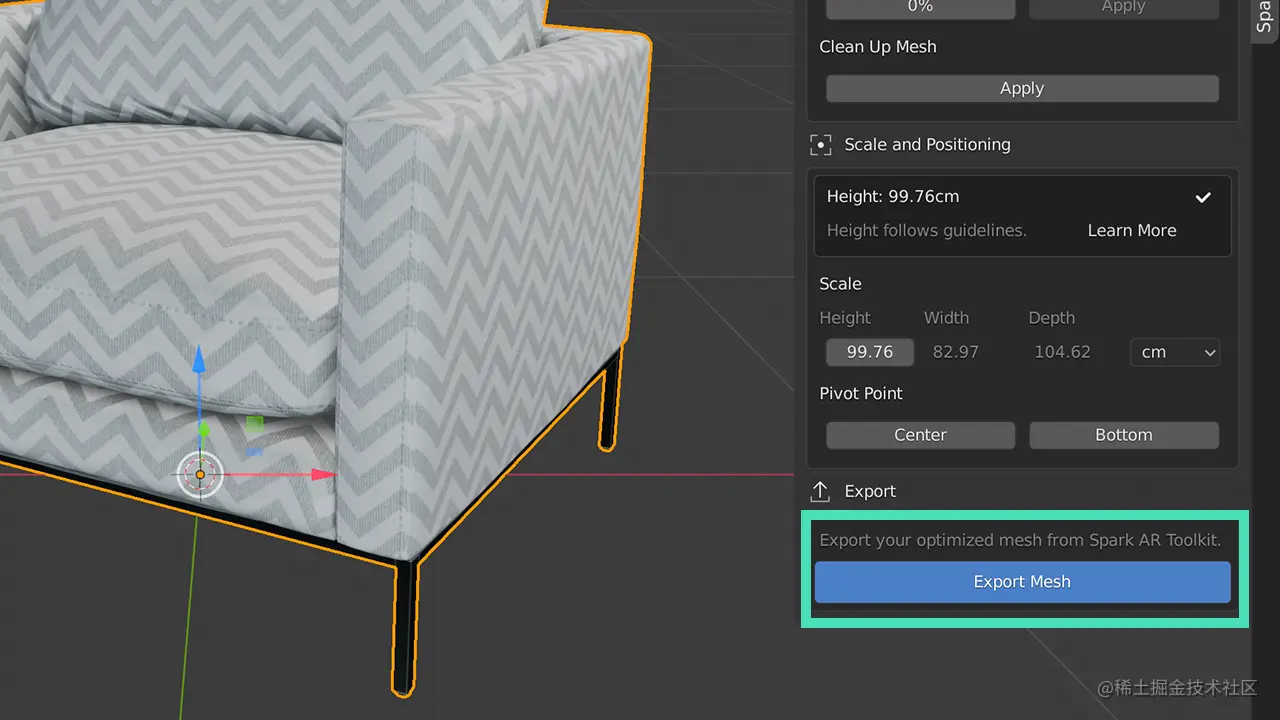The width and height of the screenshot is (1280, 720).
Task: Click the green plane handle on the gizmo
Action: coord(253,425)
